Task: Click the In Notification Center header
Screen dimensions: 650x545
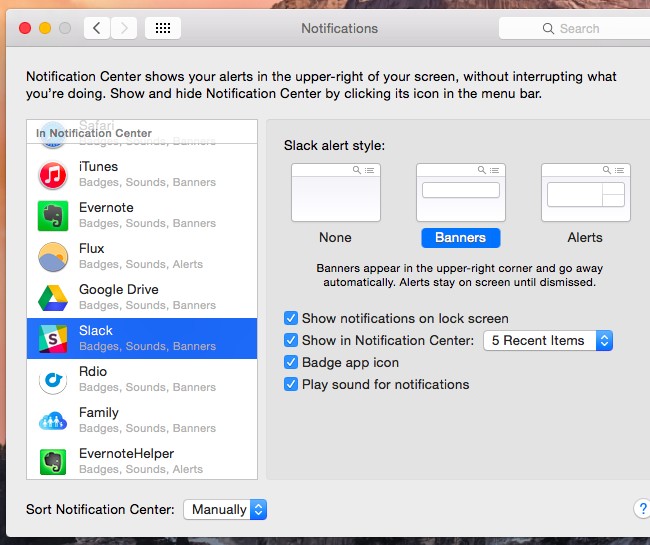Action: tap(94, 133)
